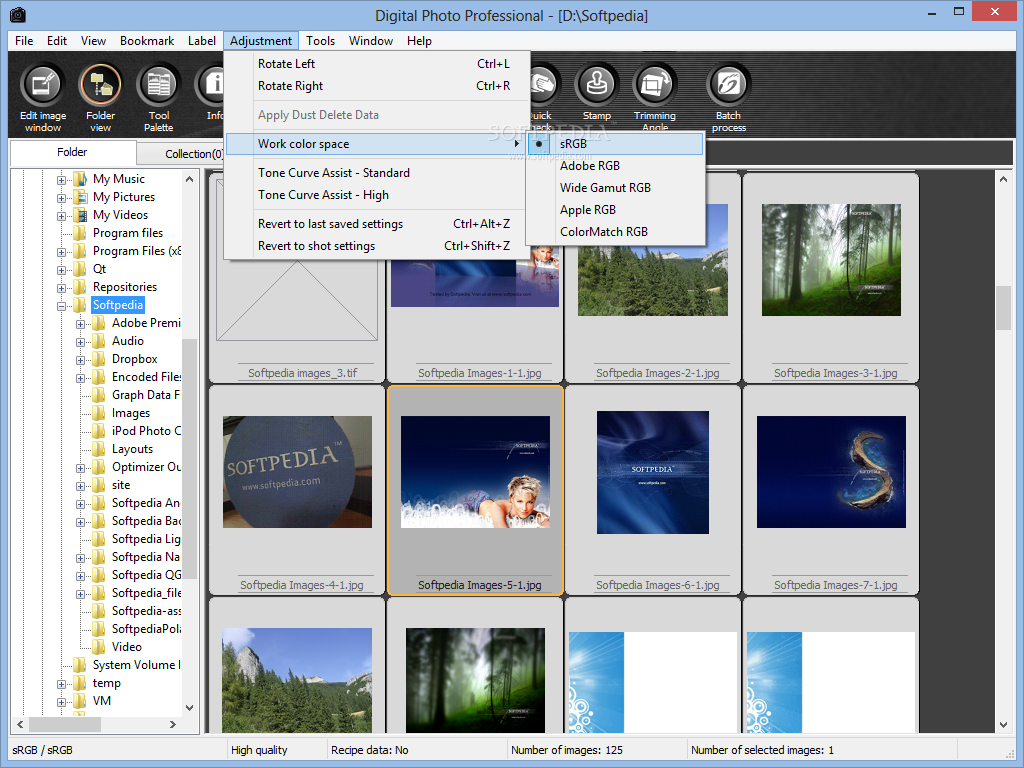Select Adobe RGB color space
The image size is (1024, 768).
(615, 166)
